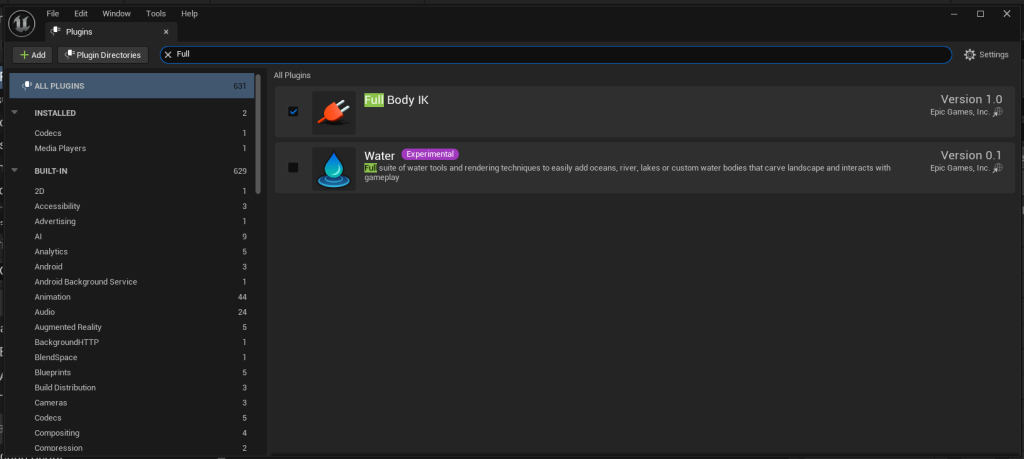The height and width of the screenshot is (459, 1024).
Task: Click Version 0.1 text
Action: point(970,155)
